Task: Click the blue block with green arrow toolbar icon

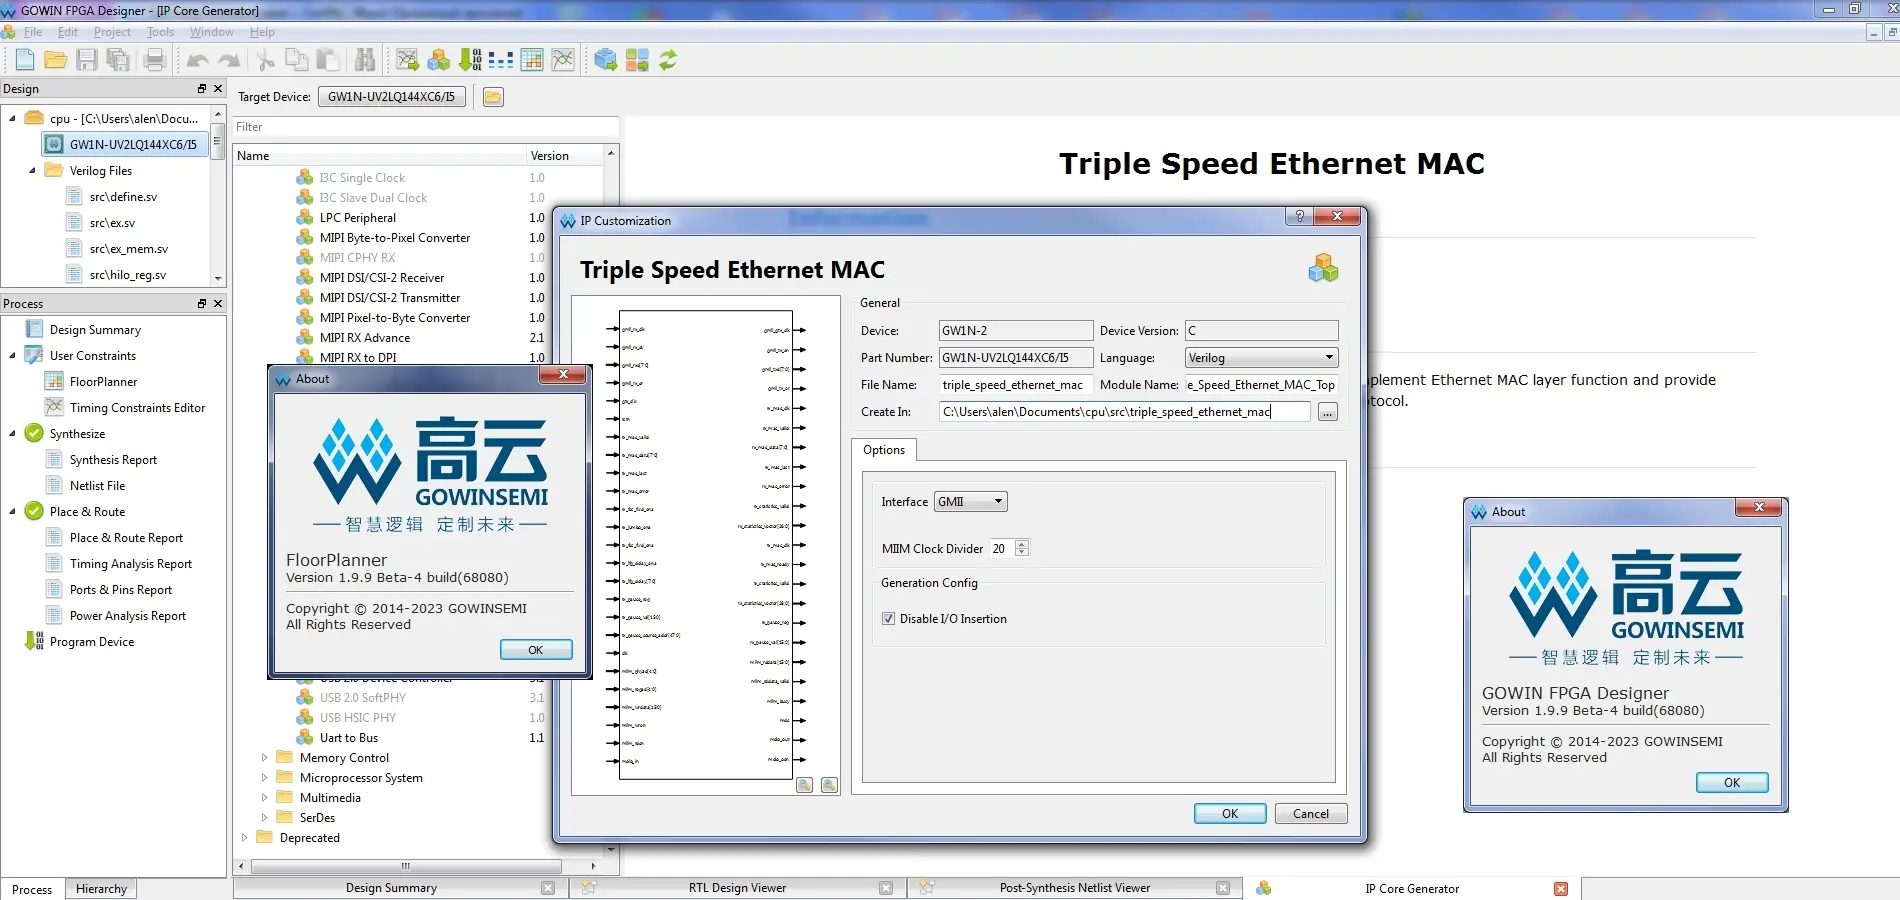Action: [605, 60]
